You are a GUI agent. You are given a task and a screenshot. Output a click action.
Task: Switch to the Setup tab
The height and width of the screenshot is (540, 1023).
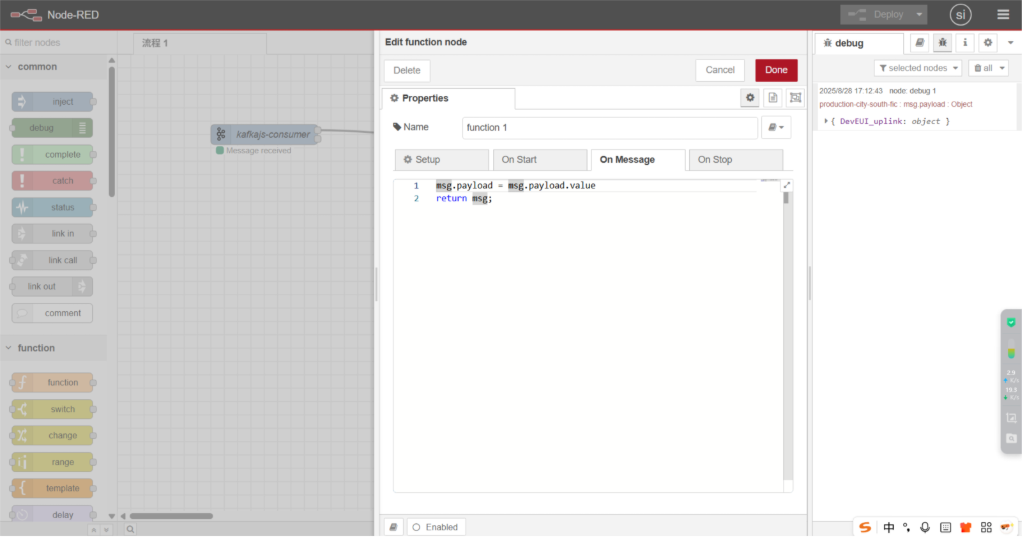(441, 160)
